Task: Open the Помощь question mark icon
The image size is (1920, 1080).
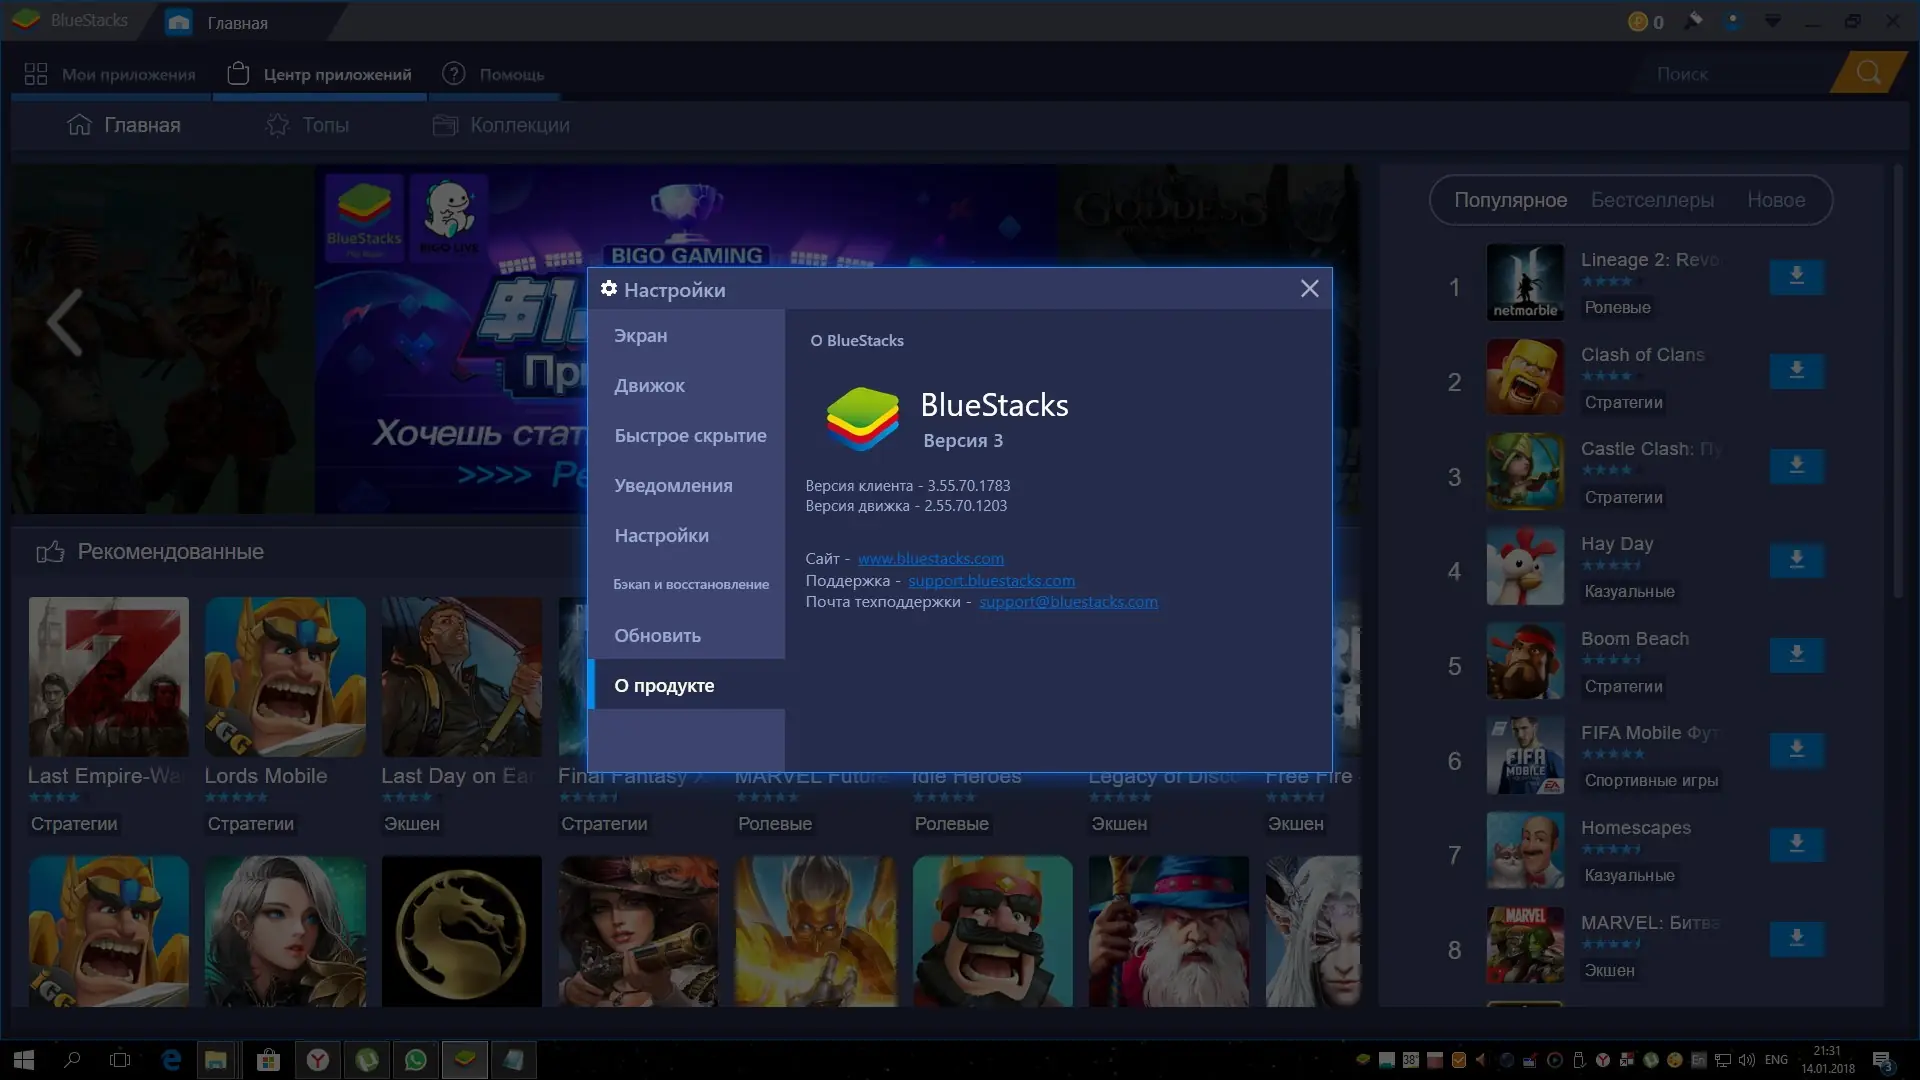Action: pos(454,74)
